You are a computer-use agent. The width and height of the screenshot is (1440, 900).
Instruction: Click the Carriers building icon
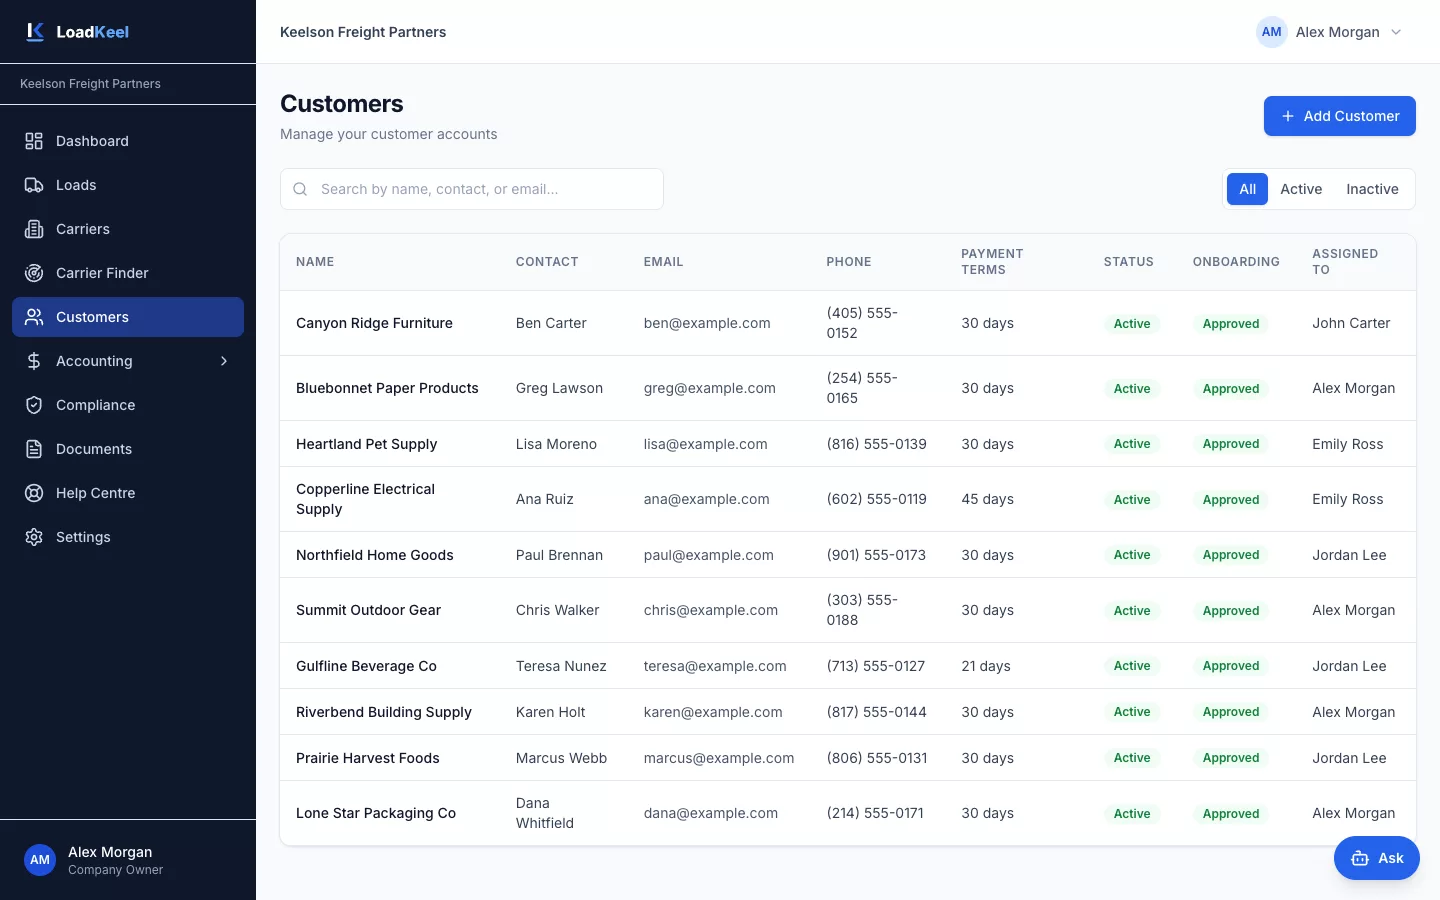click(x=34, y=229)
